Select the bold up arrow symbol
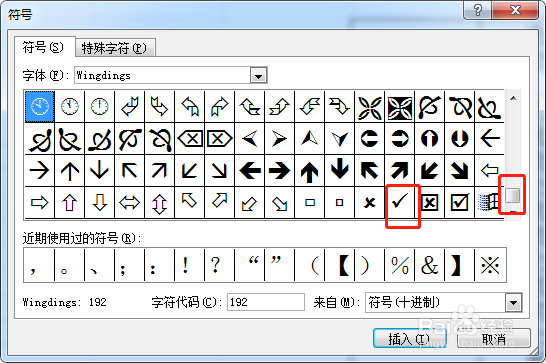 [310, 171]
